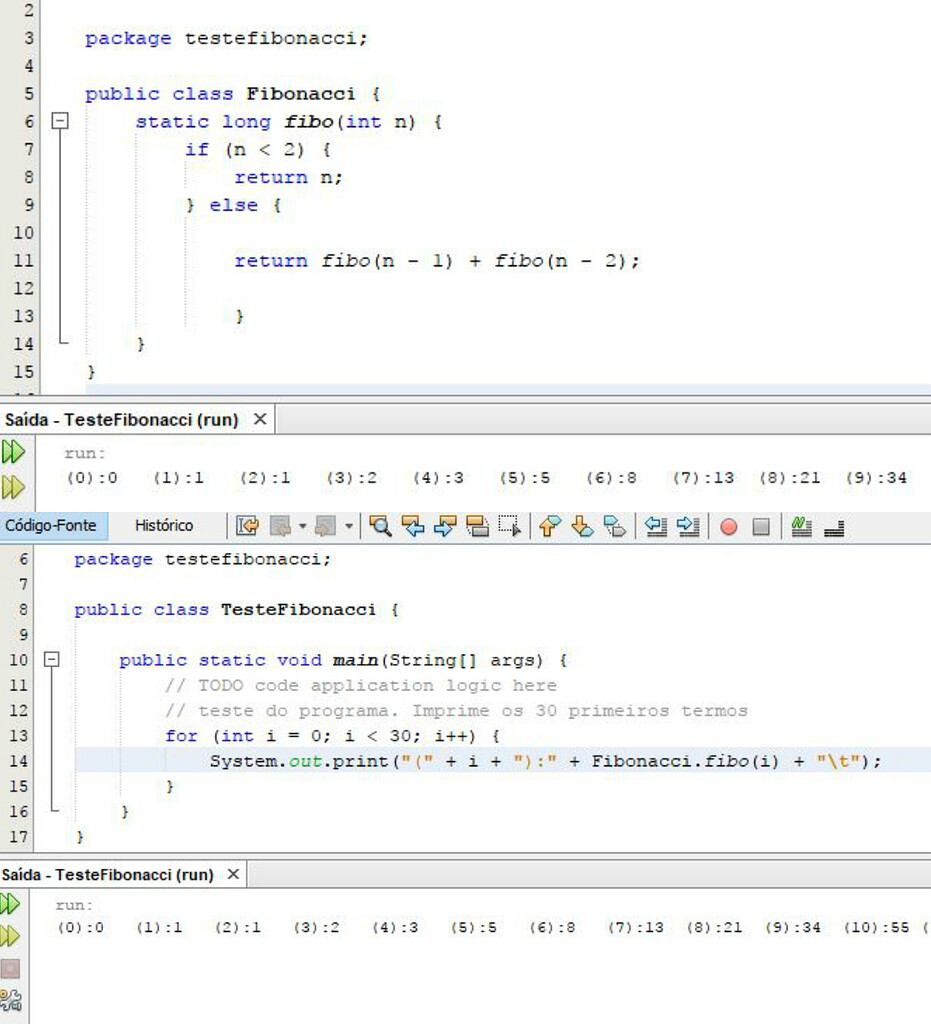
Task: Toggle Bookmark icon in editor toolbar
Action: click(x=614, y=526)
